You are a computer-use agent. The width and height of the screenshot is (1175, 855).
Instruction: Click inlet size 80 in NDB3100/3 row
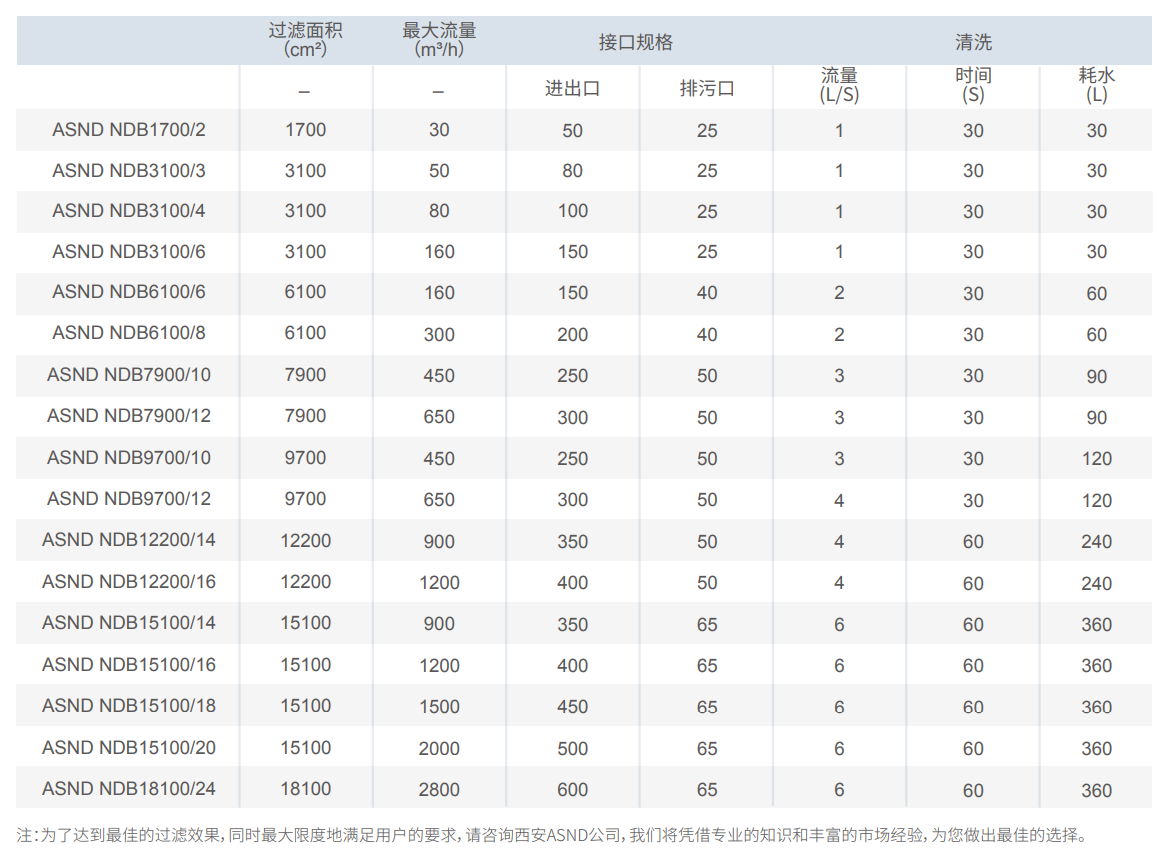pyautogui.click(x=573, y=171)
